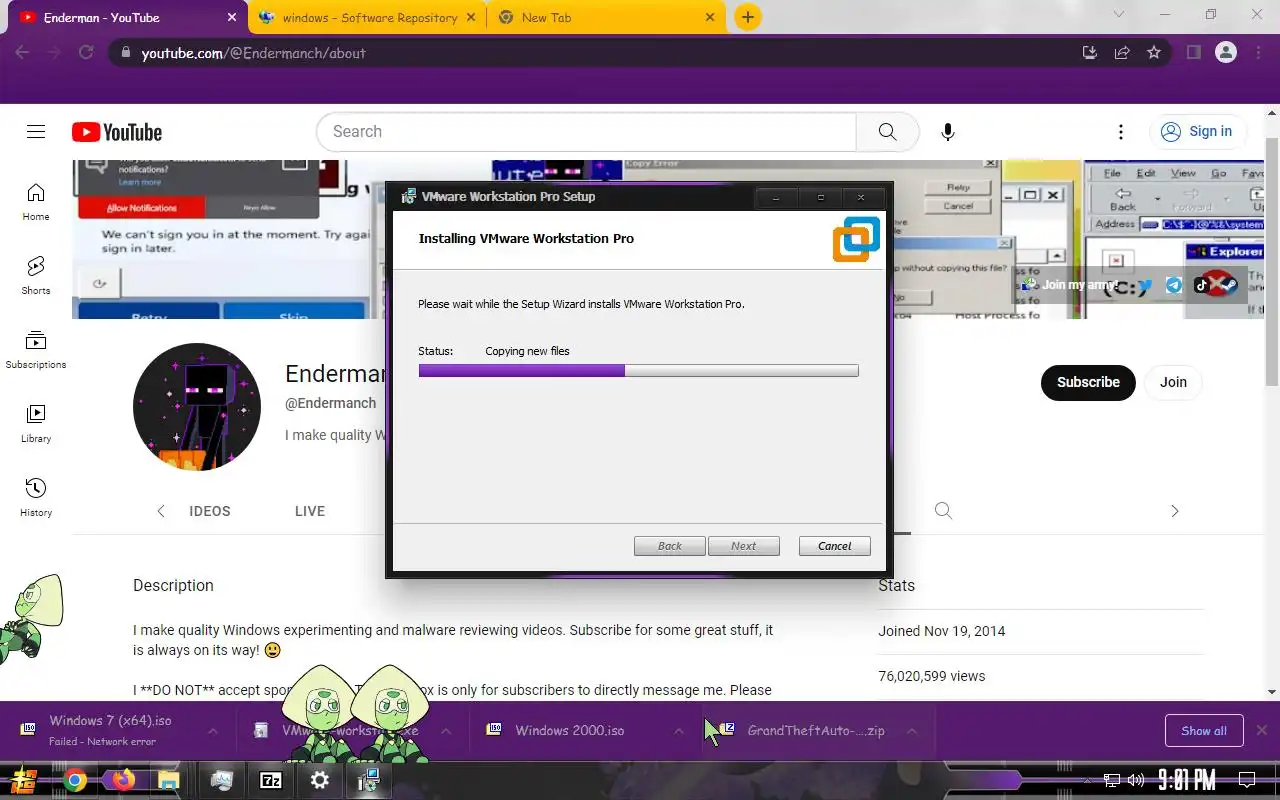This screenshot has width=1280, height=800.
Task: Start voice search with microphone icon
Action: click(x=948, y=132)
